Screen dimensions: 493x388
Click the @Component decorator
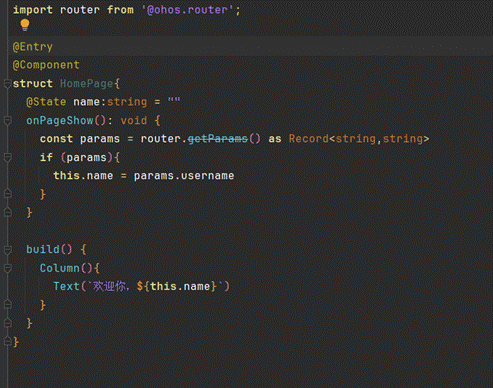(x=46, y=65)
